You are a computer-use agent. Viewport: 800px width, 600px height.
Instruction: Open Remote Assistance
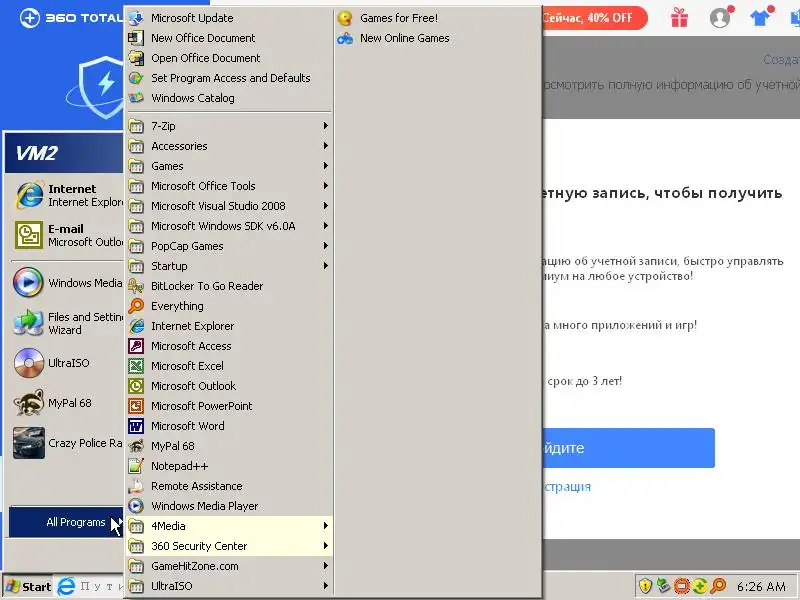point(230,486)
